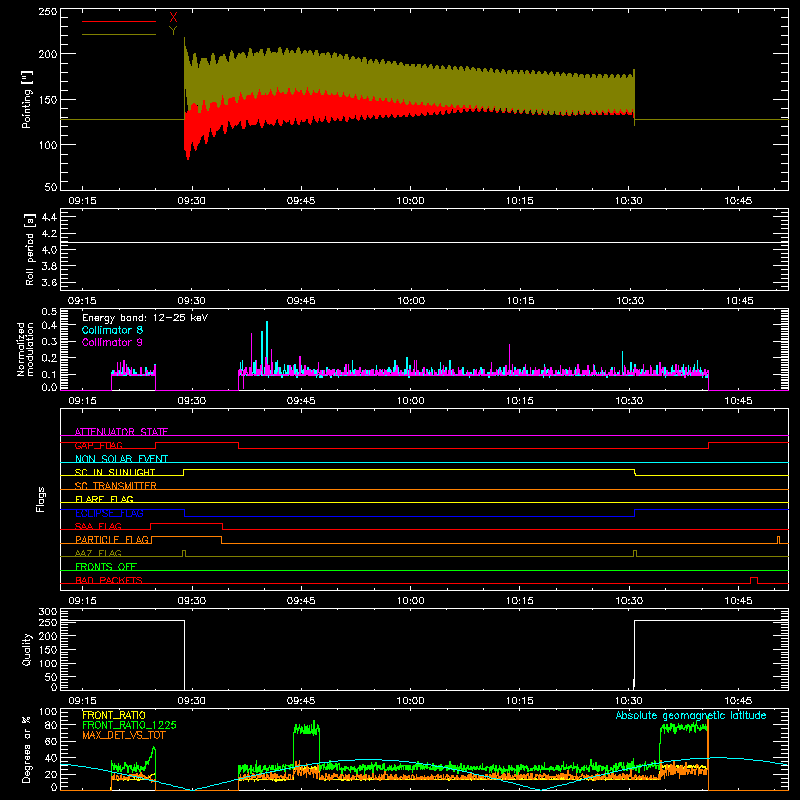The image size is (800, 800).
Task: Click the 300 tick on Quality axis
Action: 48,612
